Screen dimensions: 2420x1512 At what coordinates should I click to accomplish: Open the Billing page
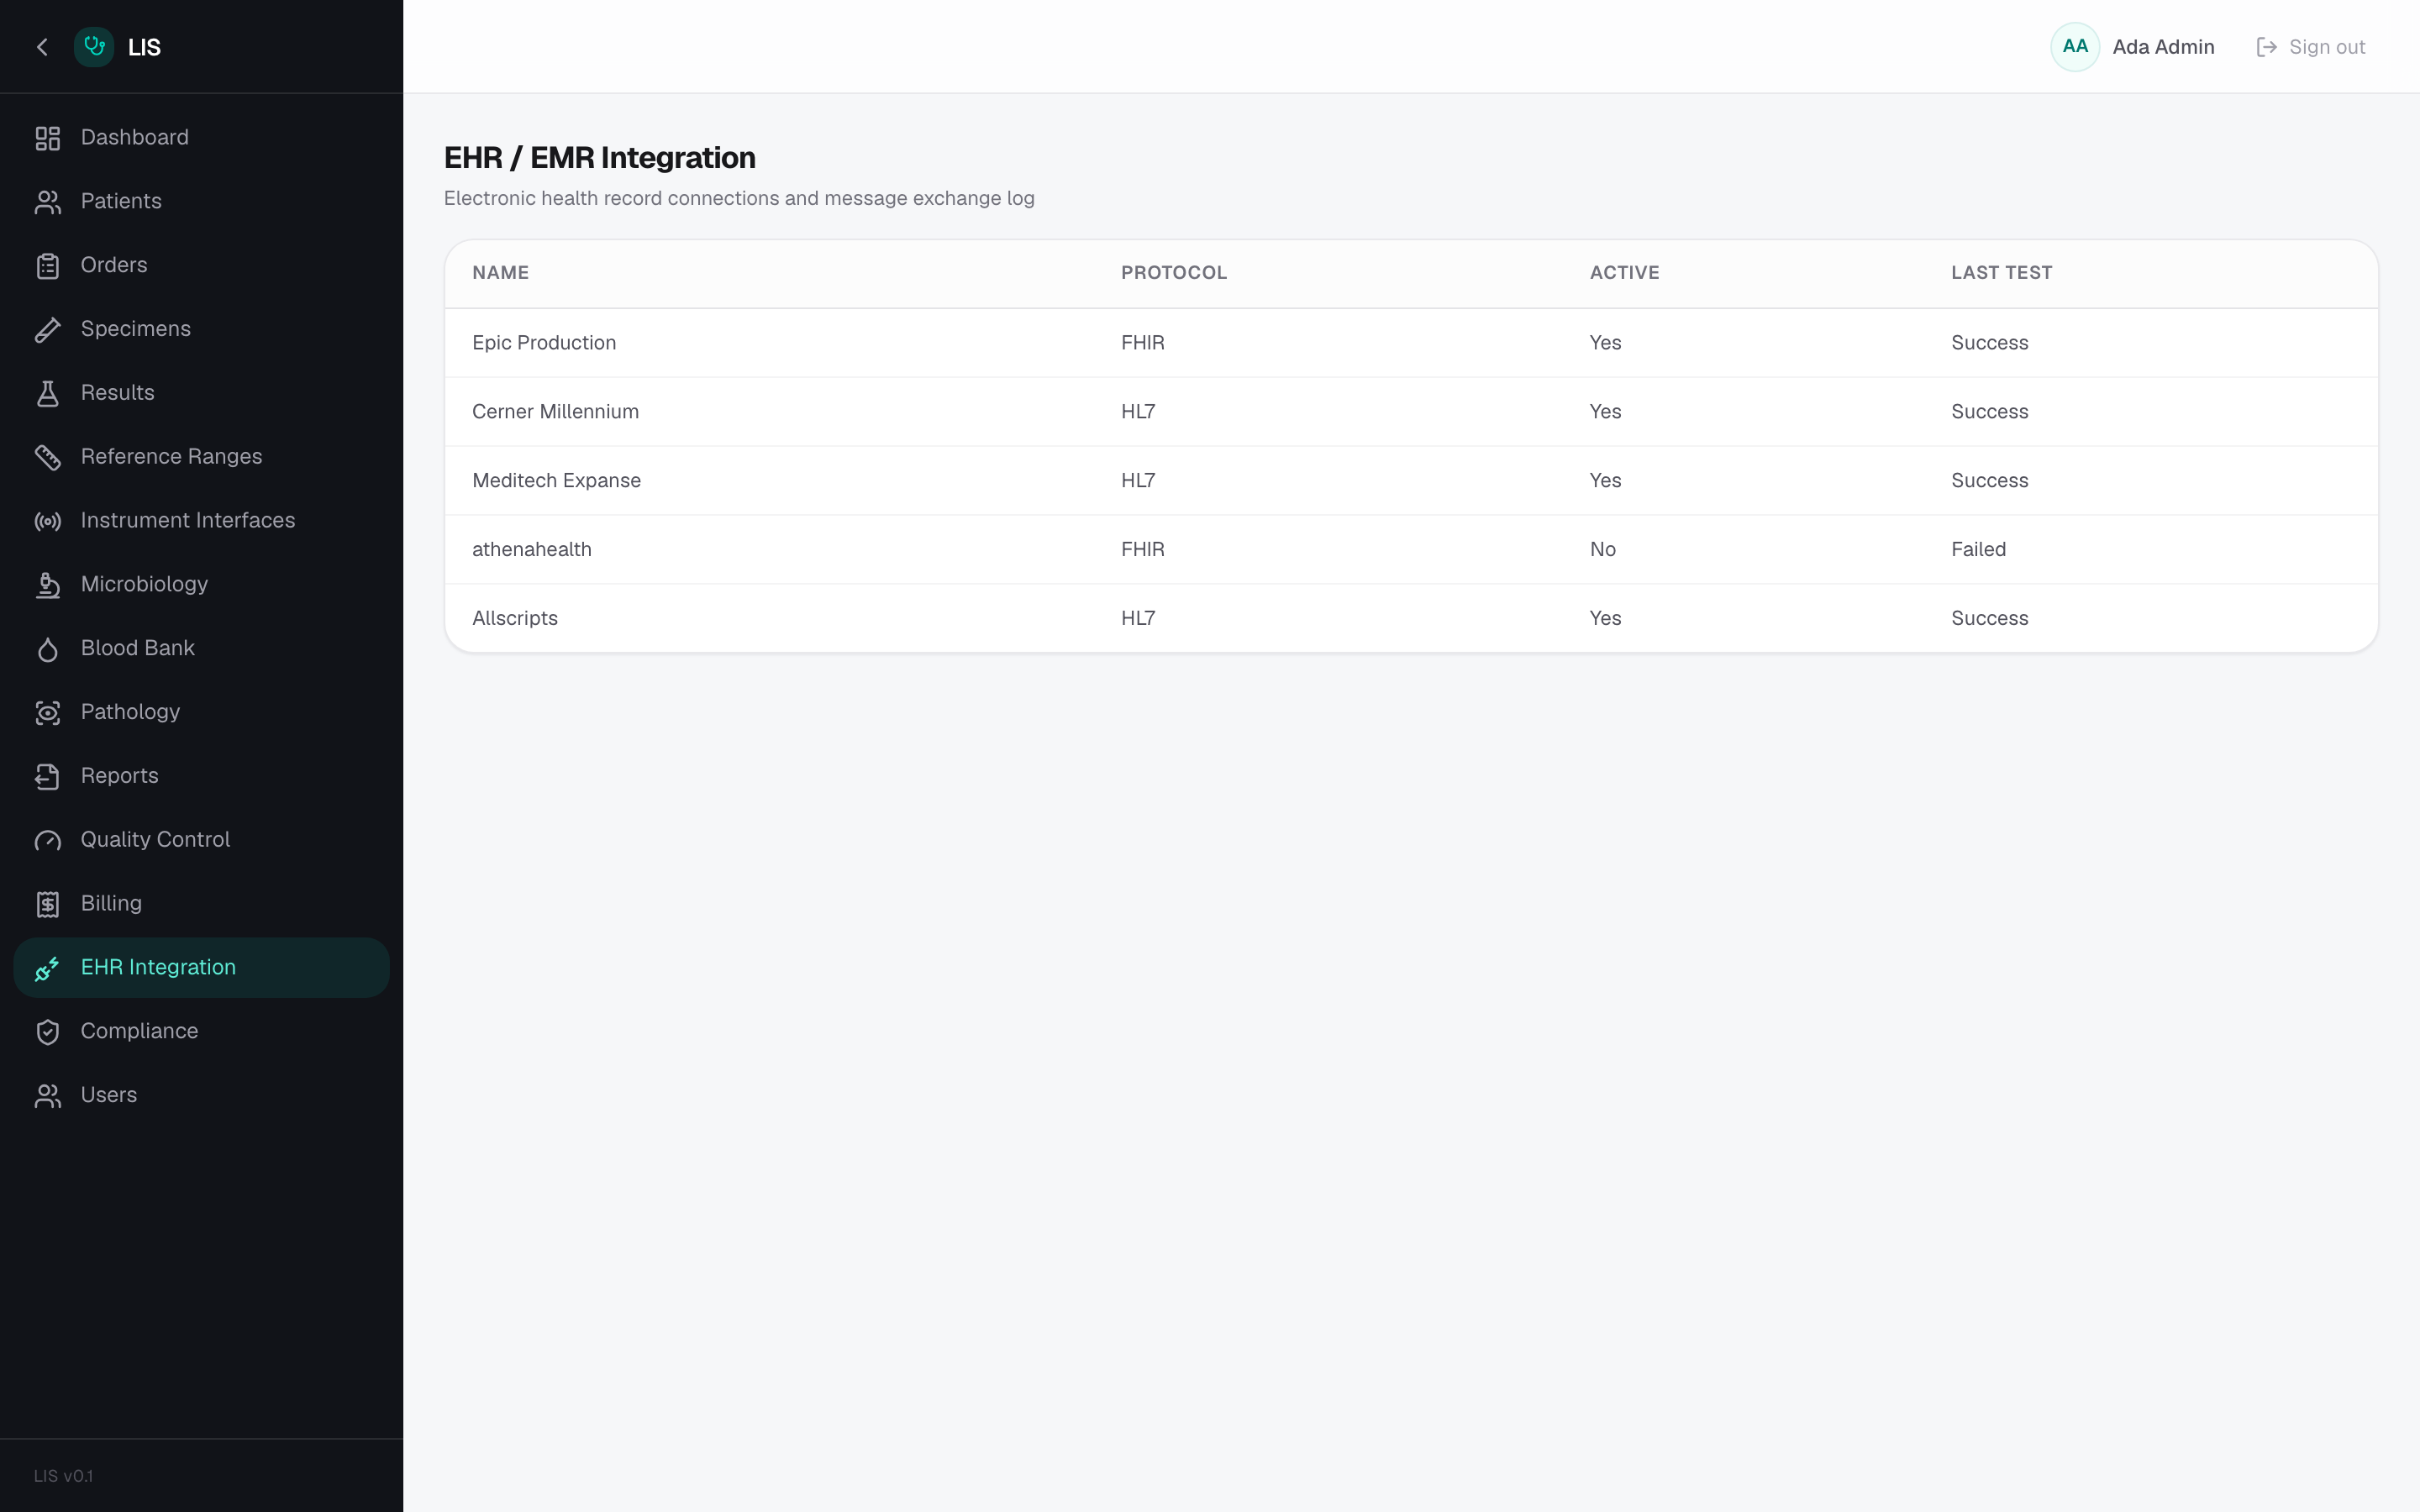coord(201,904)
